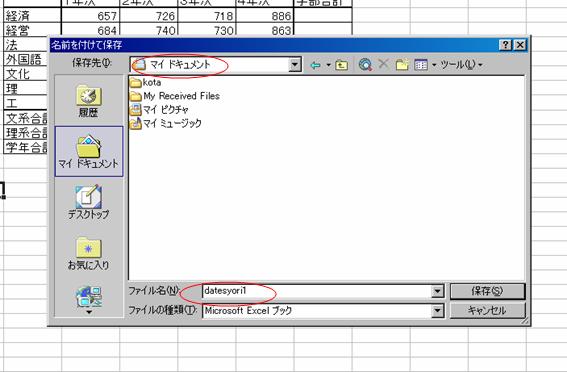This screenshot has width=567, height=372.
Task: Expand the ファイル名 dropdown arrow
Action: coord(437,291)
